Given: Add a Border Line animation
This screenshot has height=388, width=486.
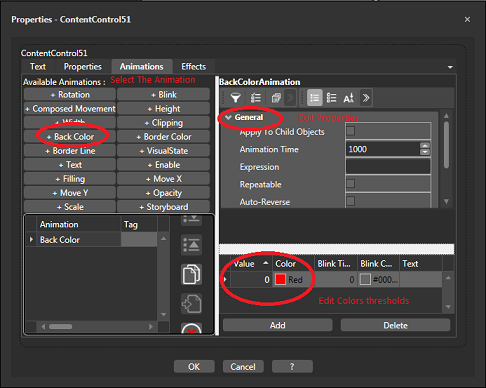Looking at the screenshot, I should (x=70, y=151).
